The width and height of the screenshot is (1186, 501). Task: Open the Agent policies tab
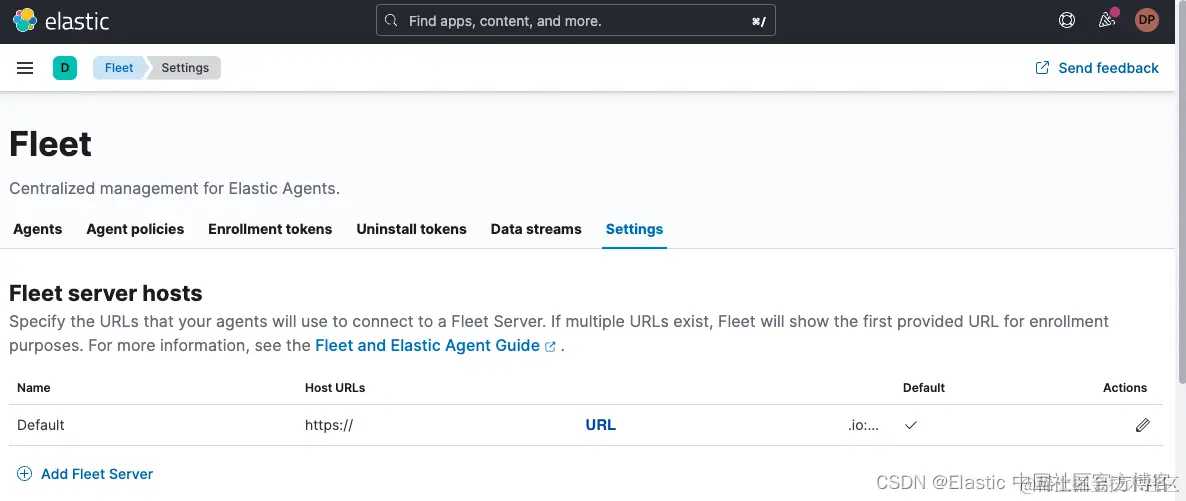[x=135, y=229]
